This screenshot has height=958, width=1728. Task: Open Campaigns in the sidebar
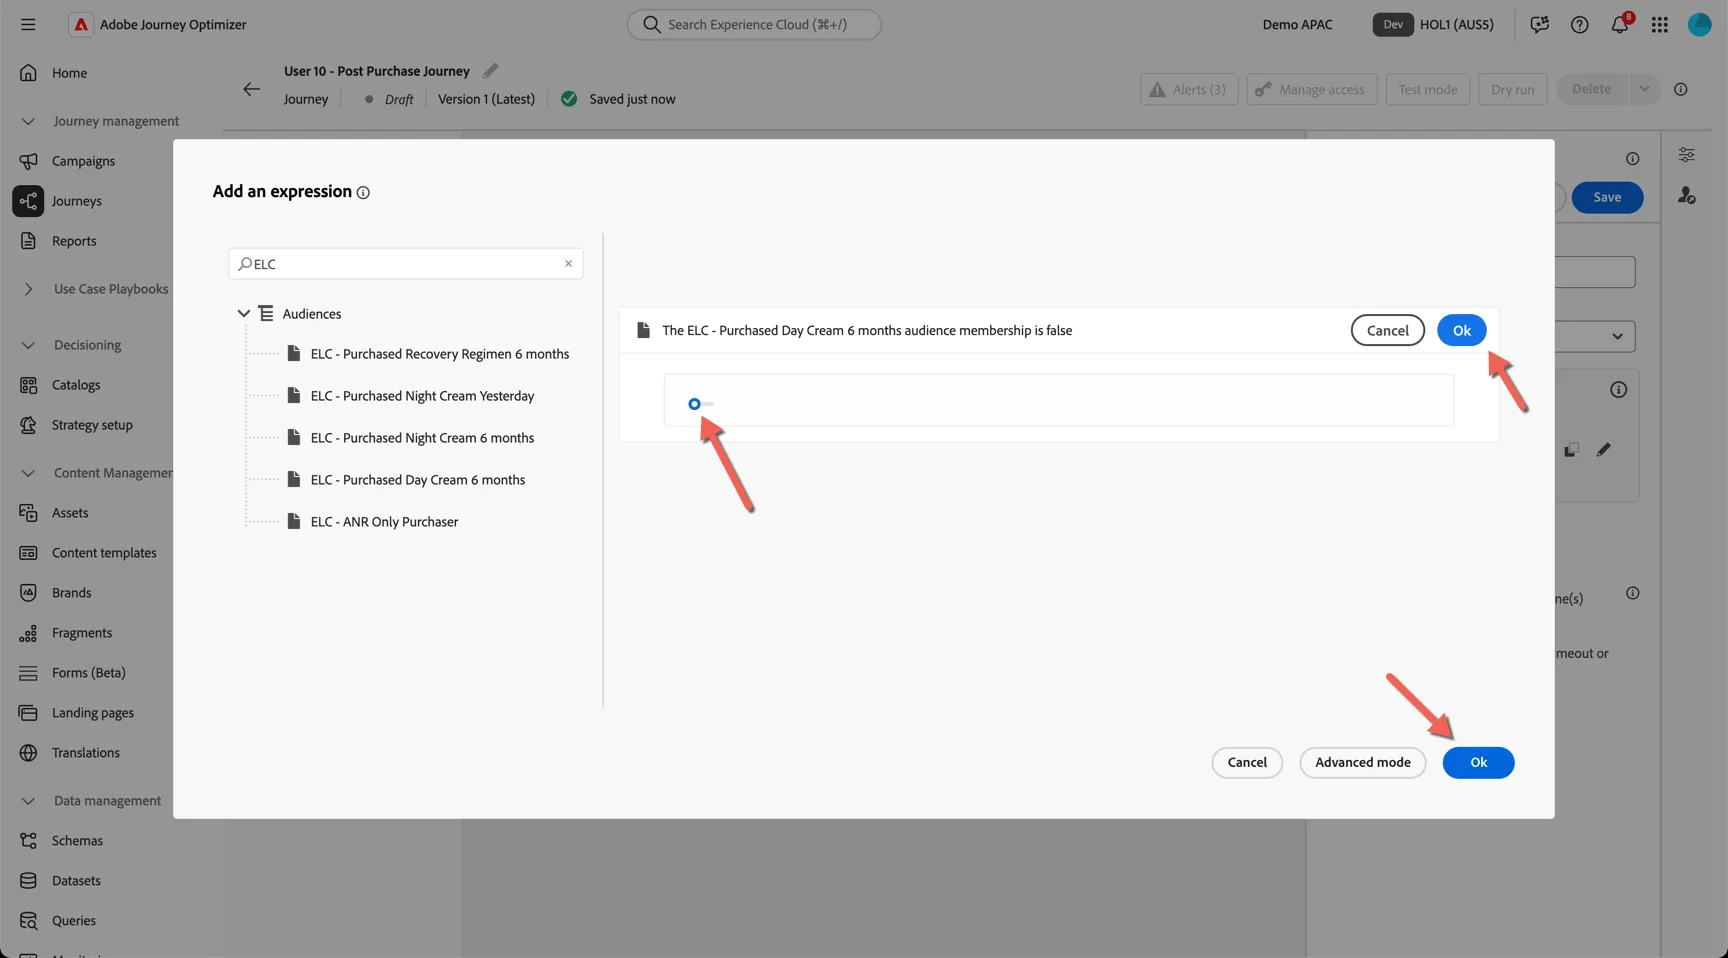point(83,161)
